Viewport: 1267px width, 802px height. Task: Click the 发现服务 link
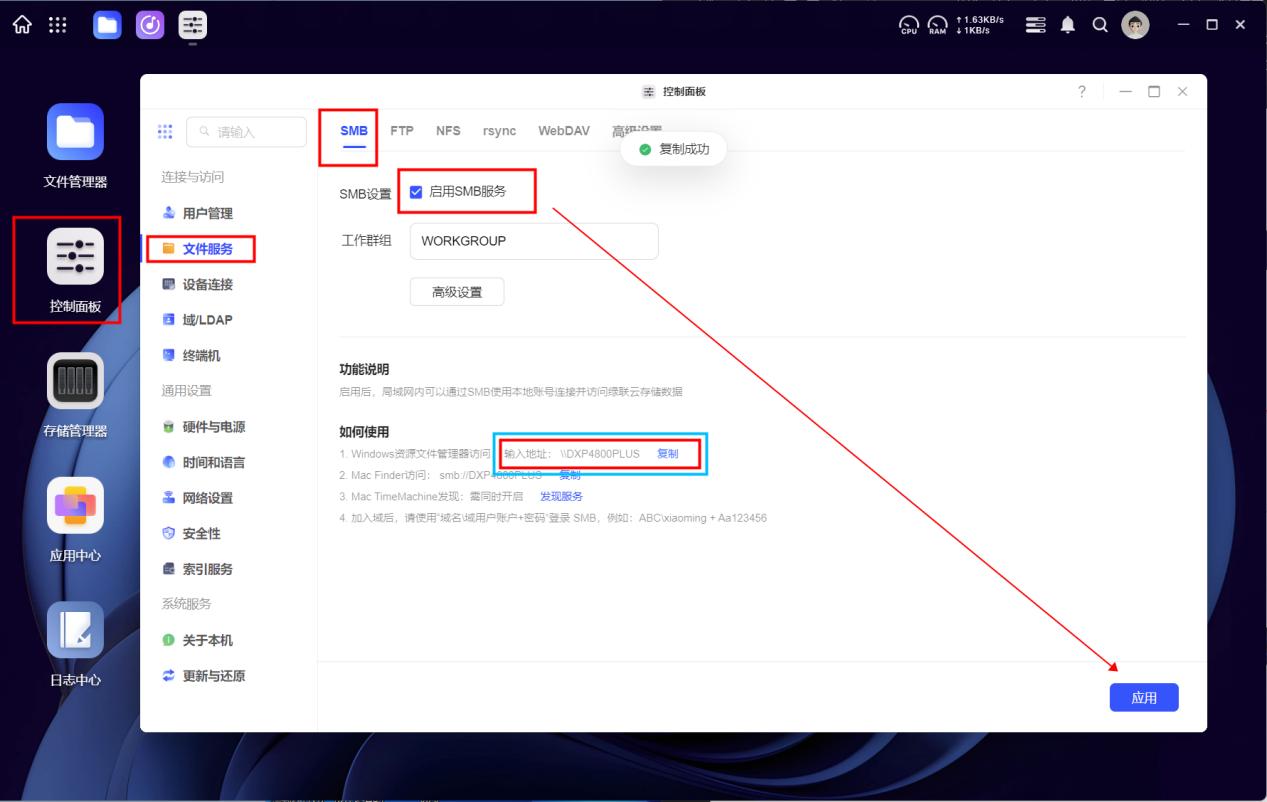click(561, 496)
